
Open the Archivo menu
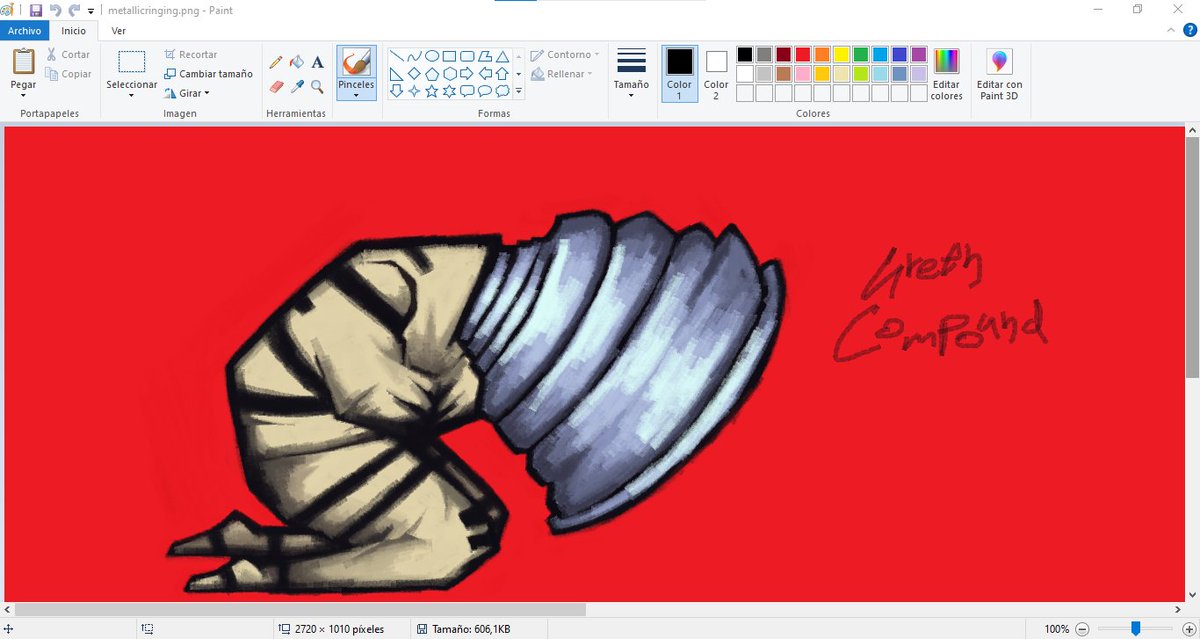click(x=23, y=31)
